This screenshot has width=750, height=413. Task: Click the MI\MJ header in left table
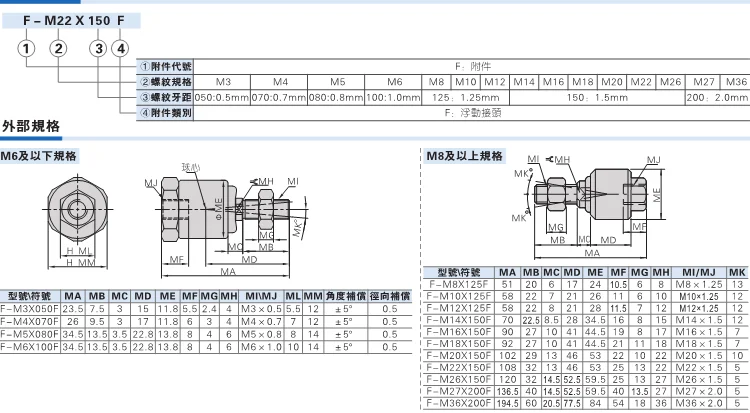261,296
